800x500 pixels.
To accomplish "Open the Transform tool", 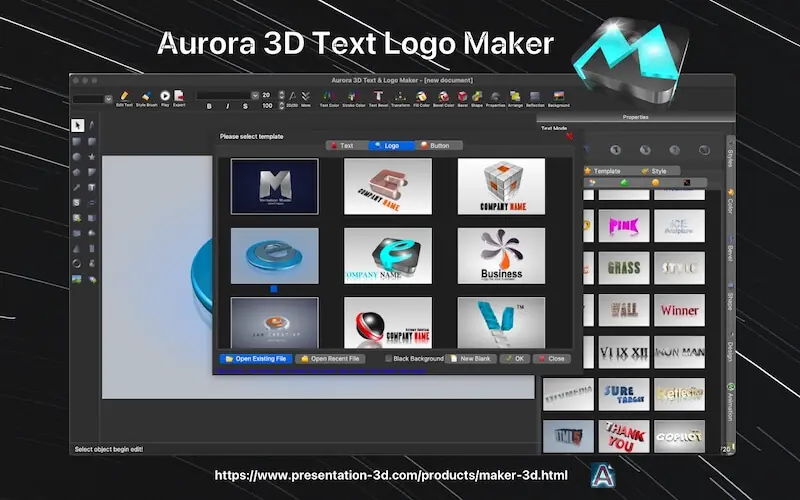I will 401,98.
